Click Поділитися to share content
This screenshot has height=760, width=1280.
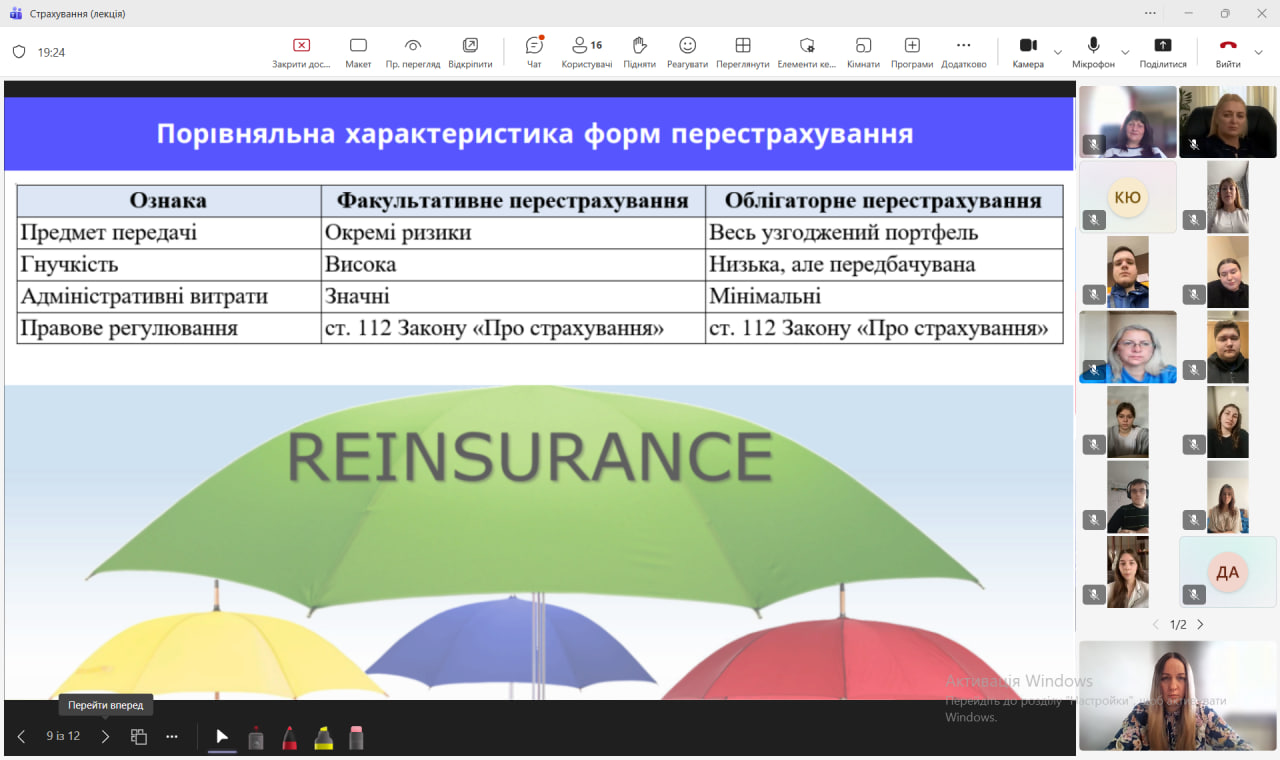click(1162, 52)
